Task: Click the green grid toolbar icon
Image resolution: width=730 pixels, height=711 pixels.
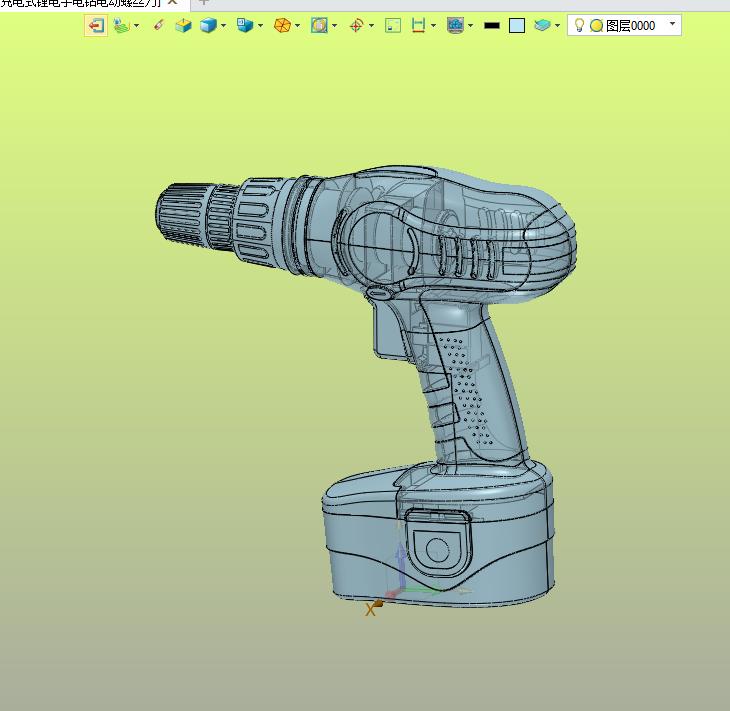Action: coord(122,25)
